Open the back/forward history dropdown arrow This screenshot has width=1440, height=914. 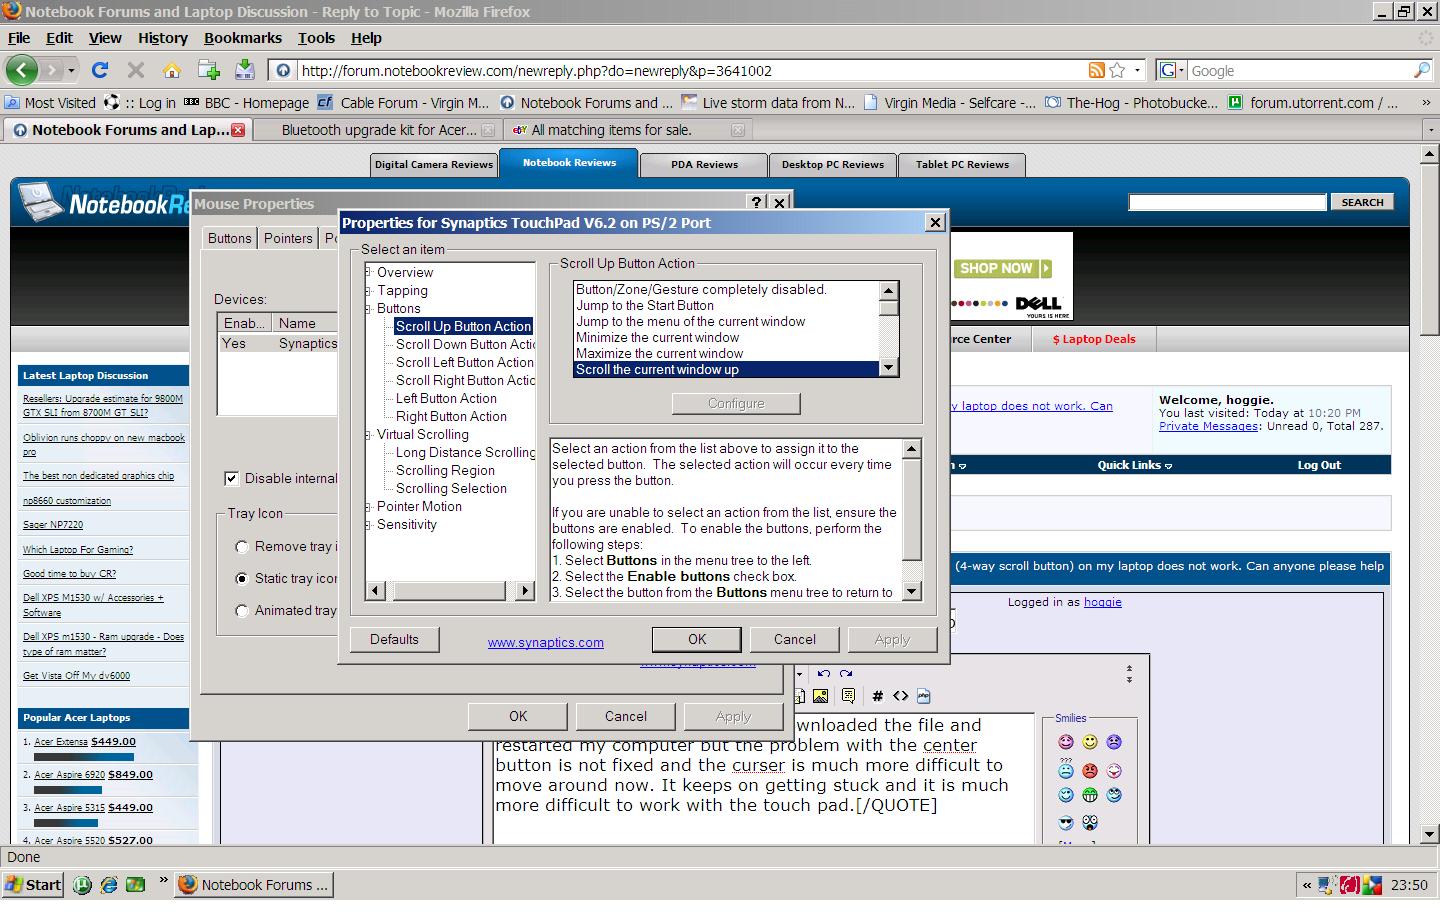point(71,70)
